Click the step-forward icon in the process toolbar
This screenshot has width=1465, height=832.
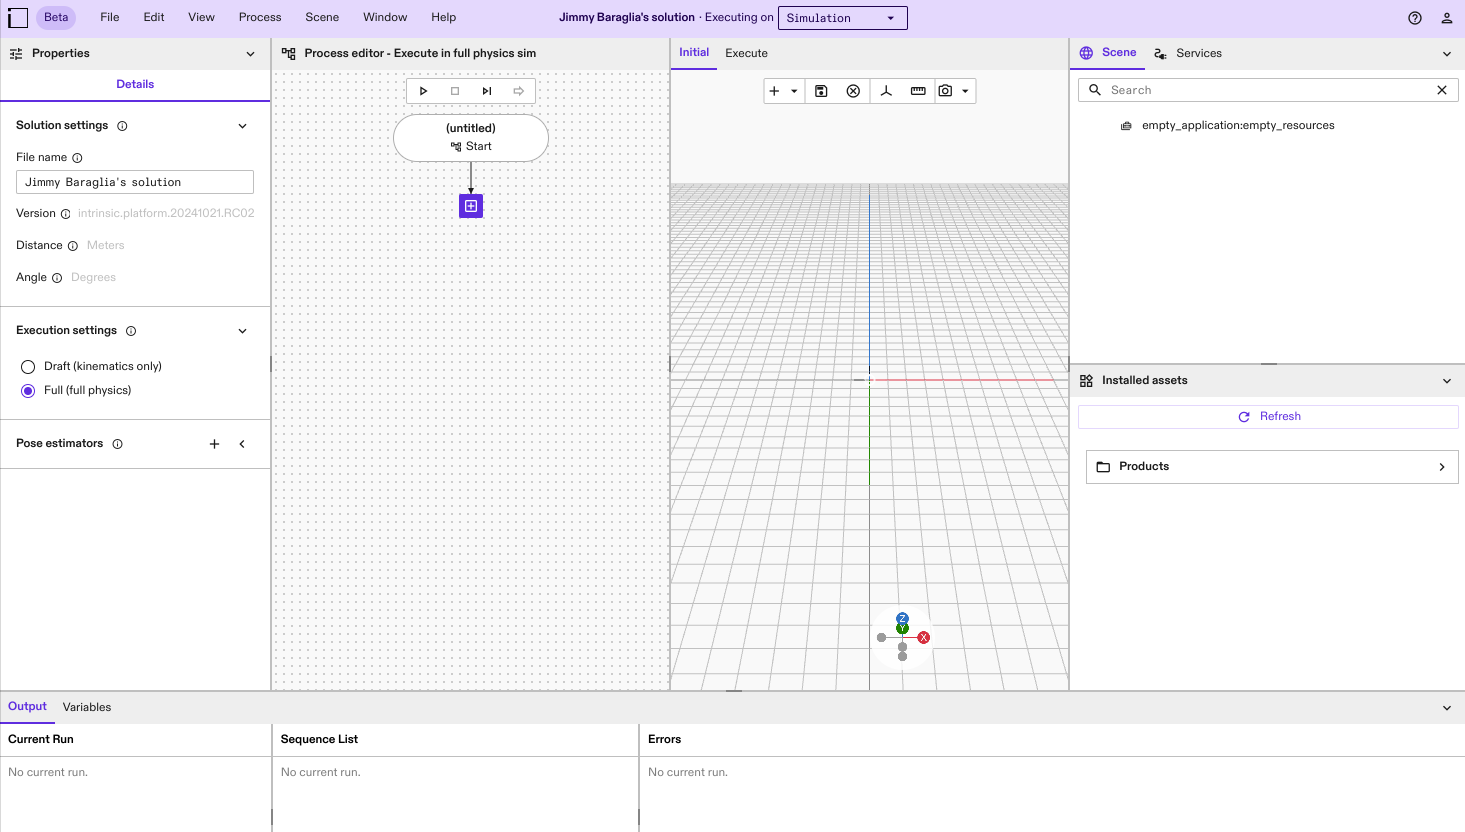[x=487, y=91]
